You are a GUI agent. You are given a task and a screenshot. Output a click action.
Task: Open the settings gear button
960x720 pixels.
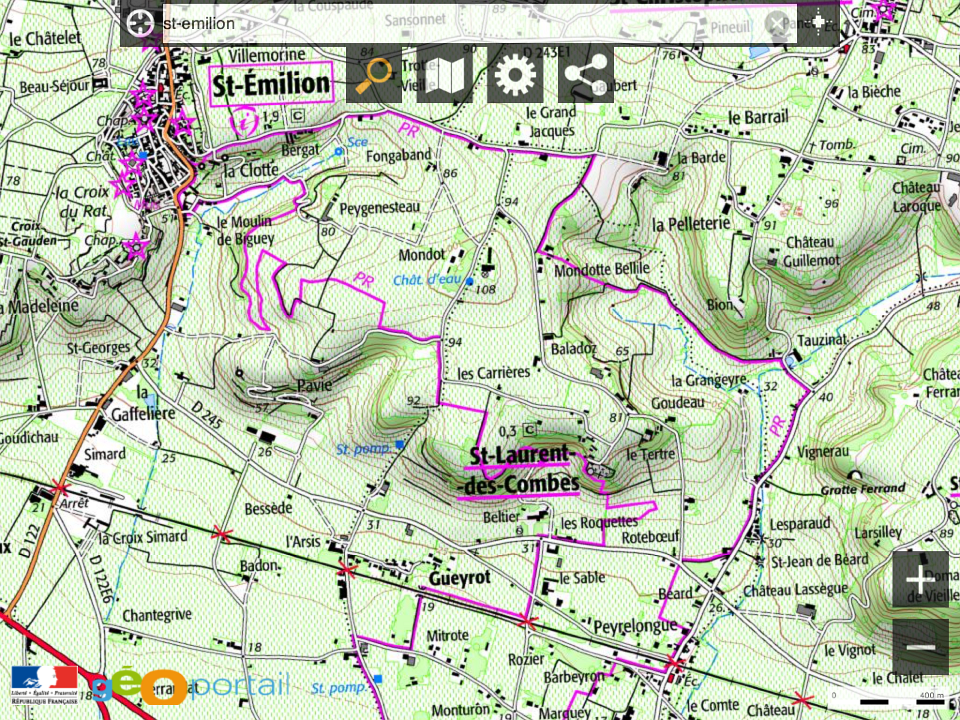click(515, 75)
